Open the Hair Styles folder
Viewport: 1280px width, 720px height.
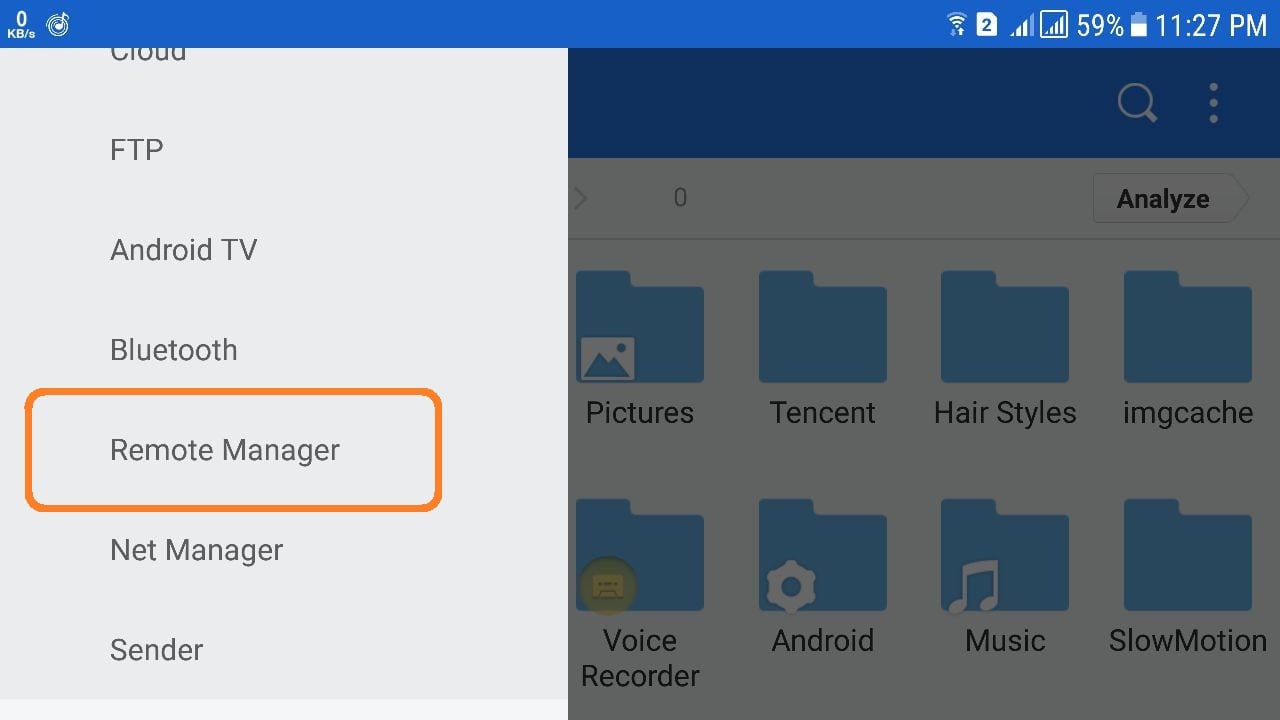coord(1005,328)
